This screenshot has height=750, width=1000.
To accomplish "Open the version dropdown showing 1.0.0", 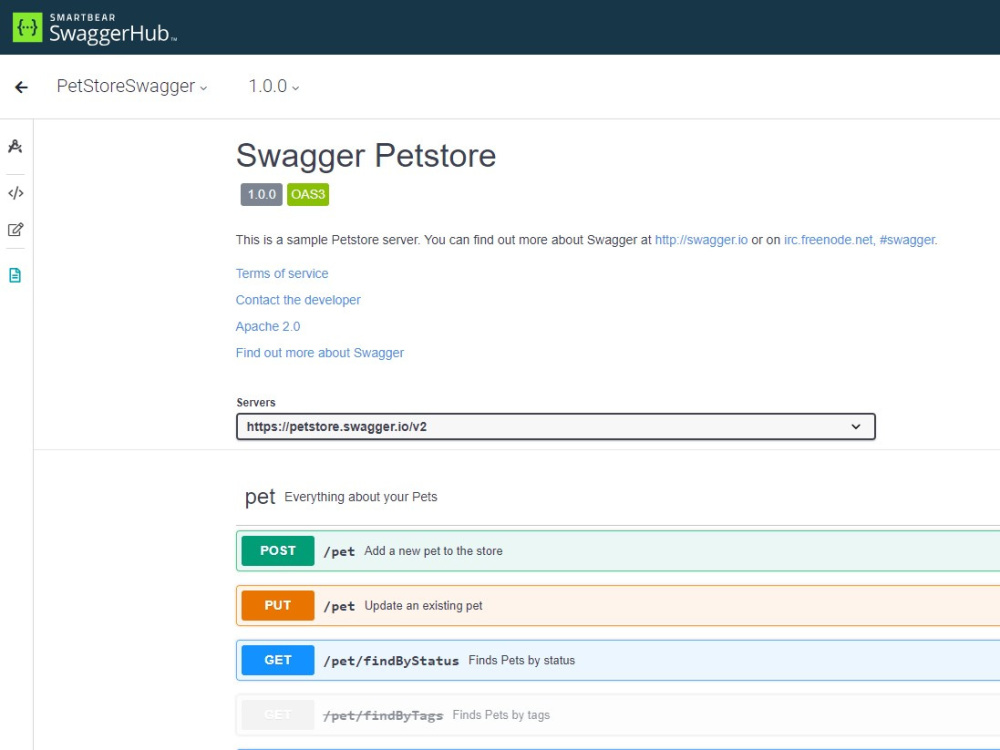I will [272, 87].
